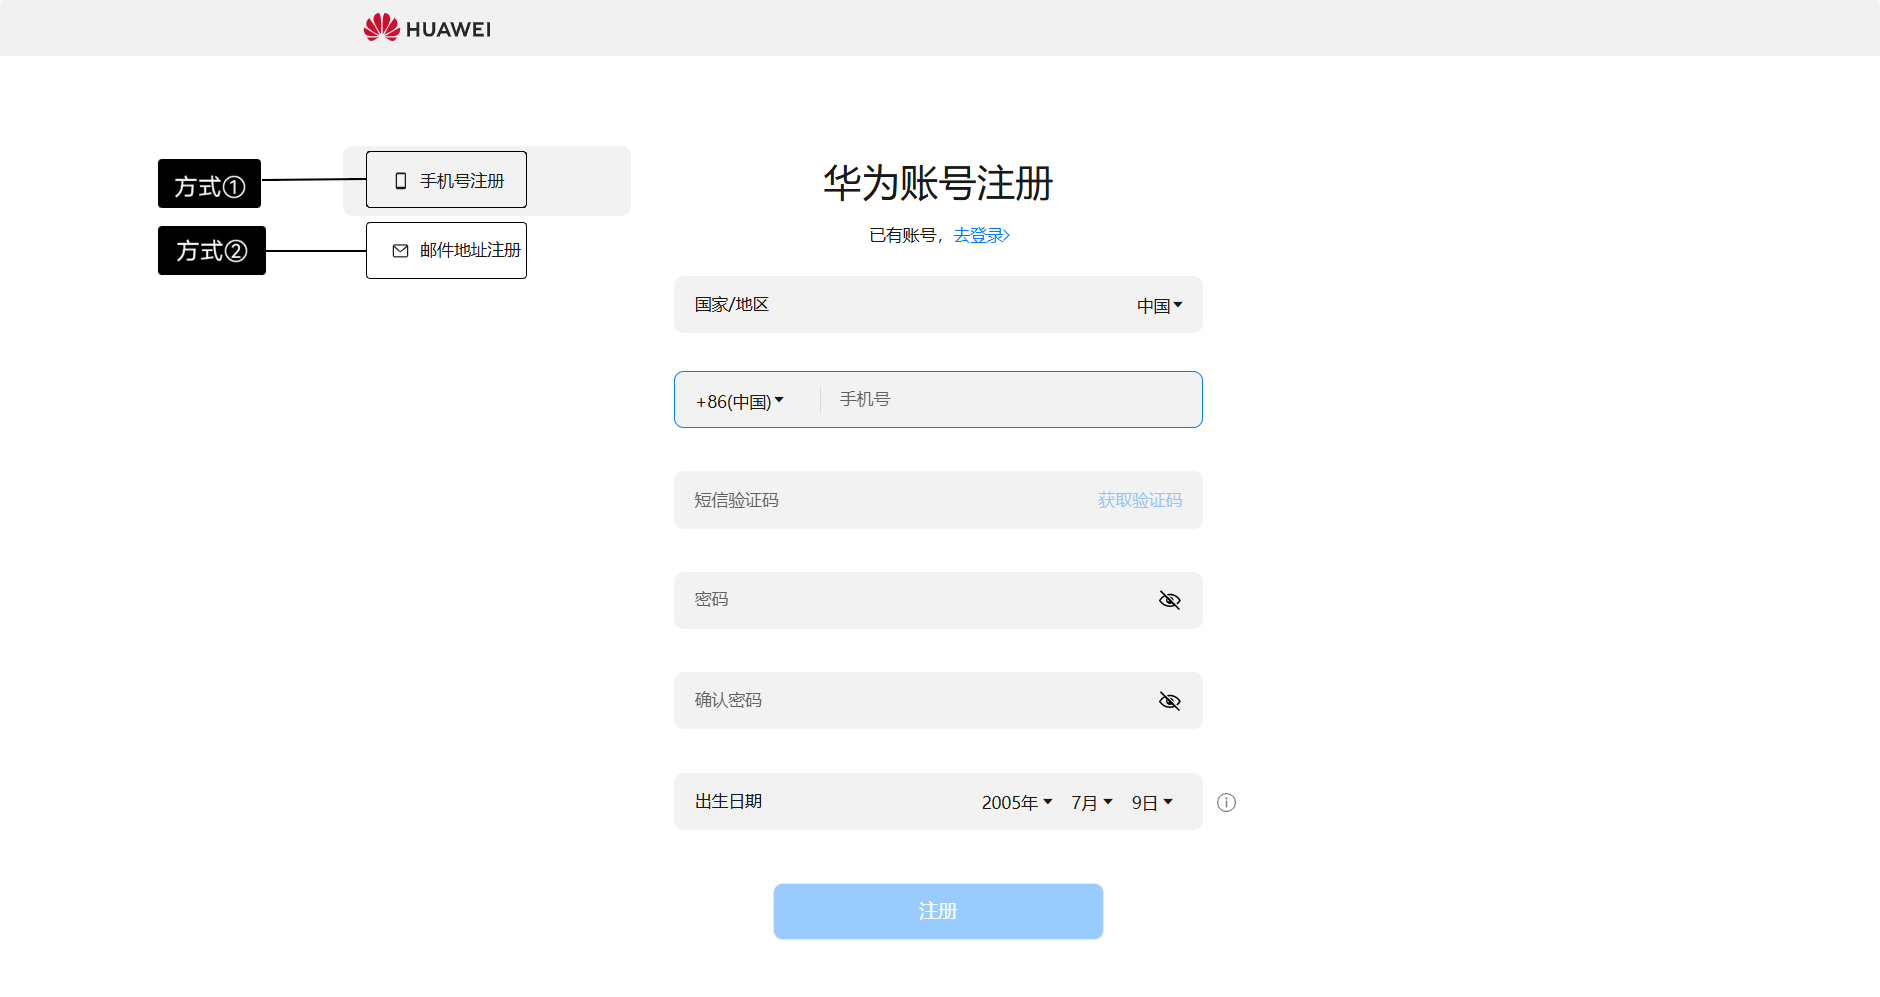Click the info icon beside the birth date row
The image size is (1880, 997).
(1228, 802)
